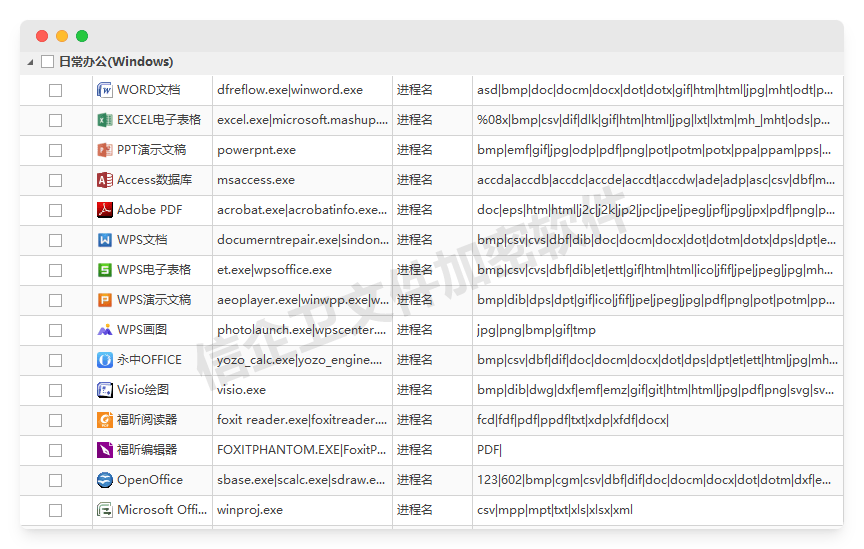Click the powerpnt.exe process cell
Screen dimensions: 864x549
[x=257, y=150]
